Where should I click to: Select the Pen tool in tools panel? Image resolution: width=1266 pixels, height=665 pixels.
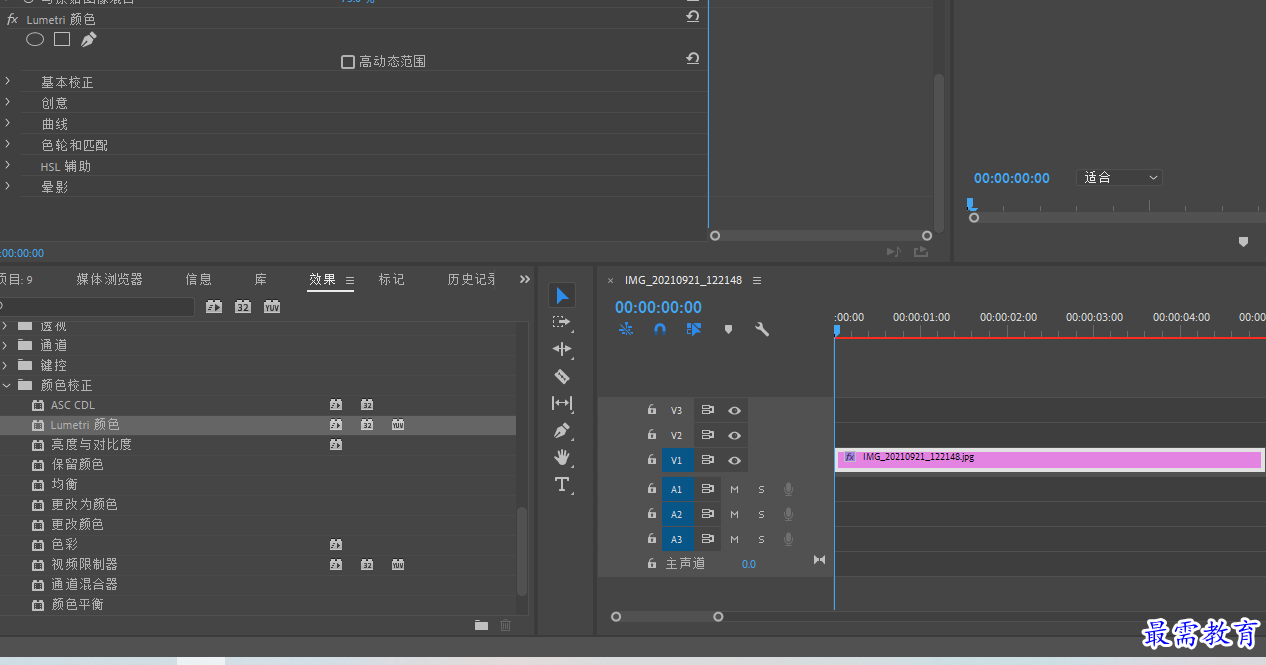(562, 430)
